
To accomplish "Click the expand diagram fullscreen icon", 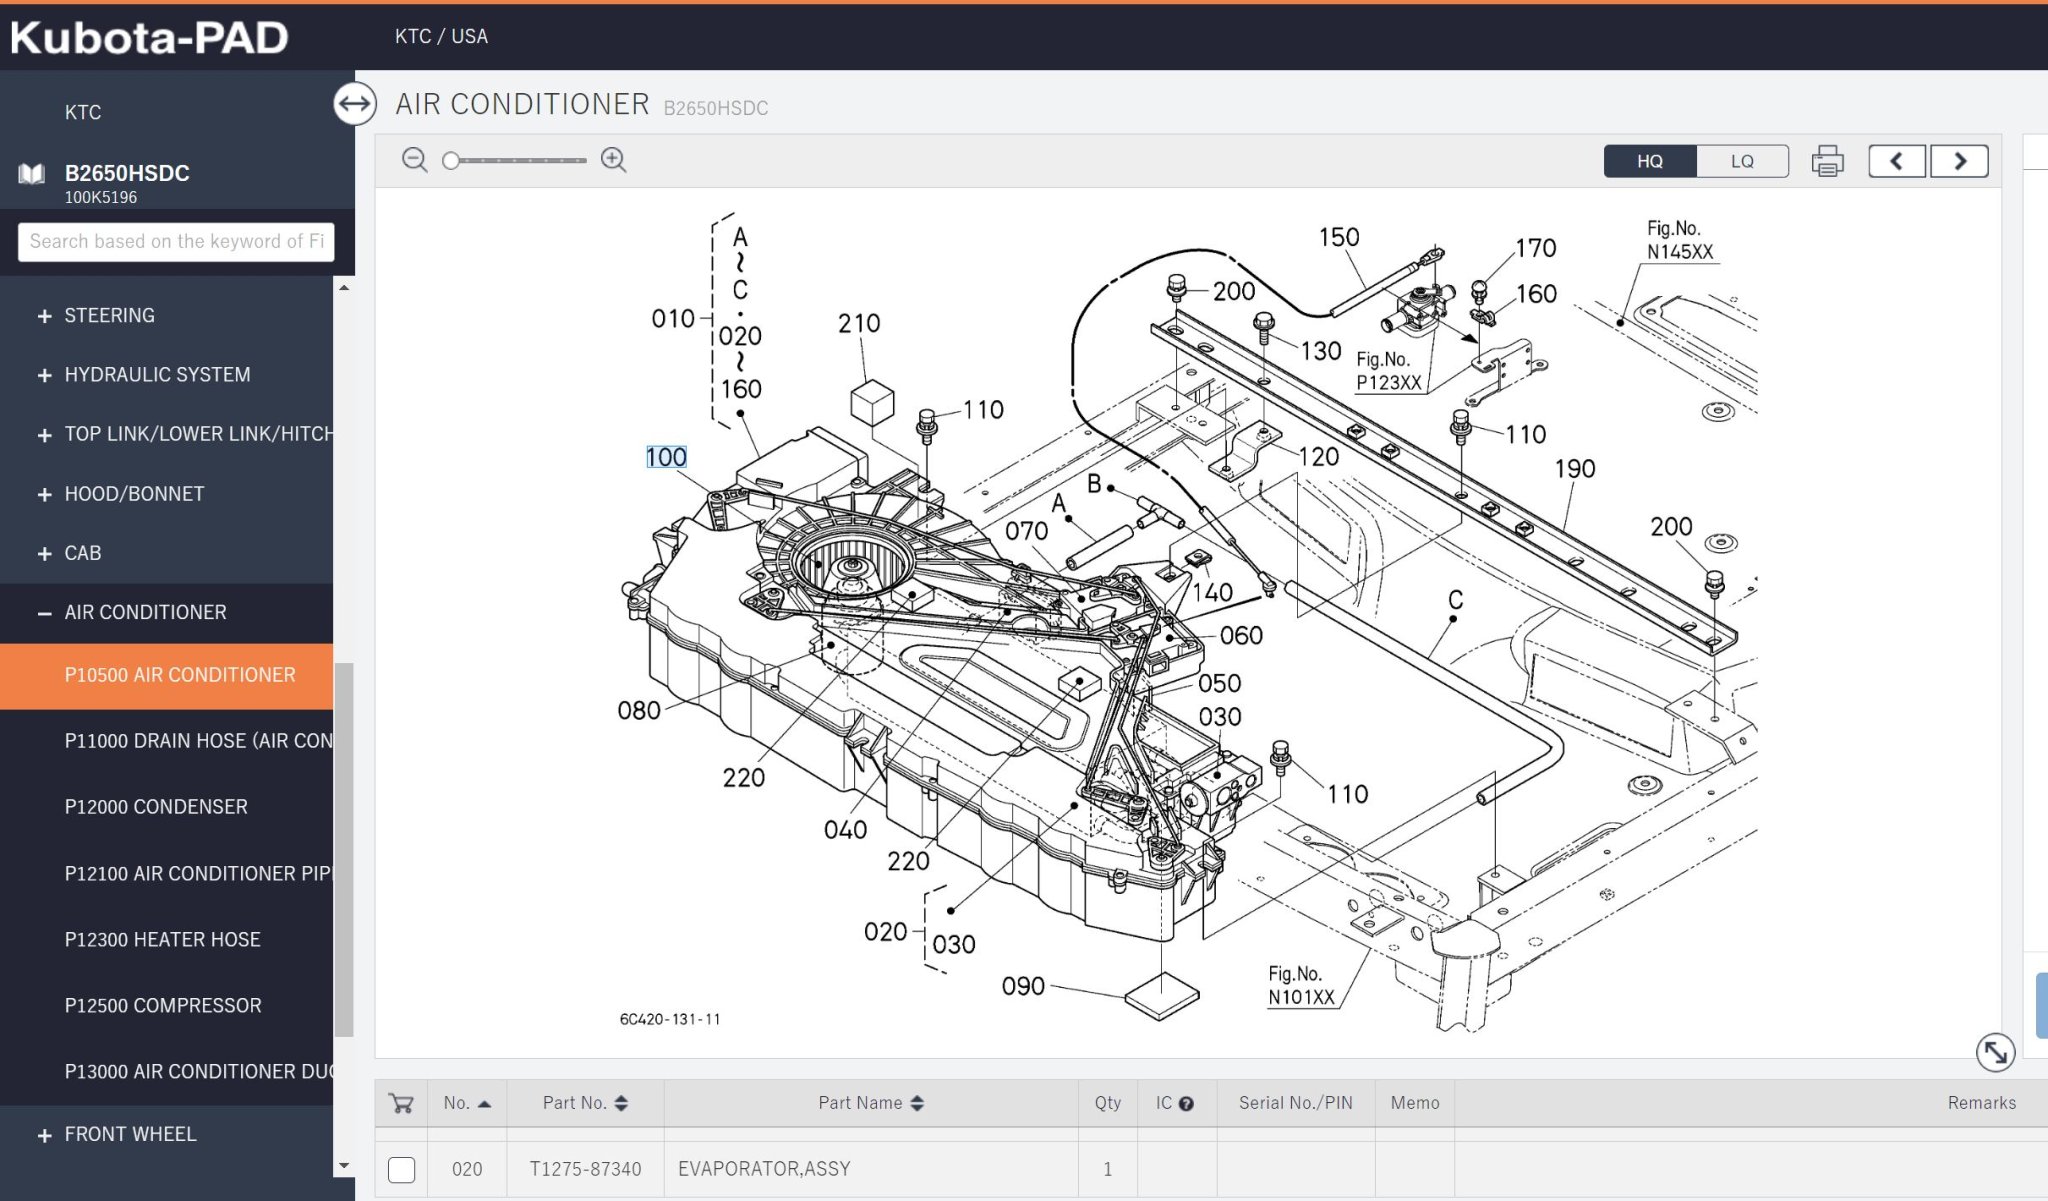I will click(x=1994, y=1051).
